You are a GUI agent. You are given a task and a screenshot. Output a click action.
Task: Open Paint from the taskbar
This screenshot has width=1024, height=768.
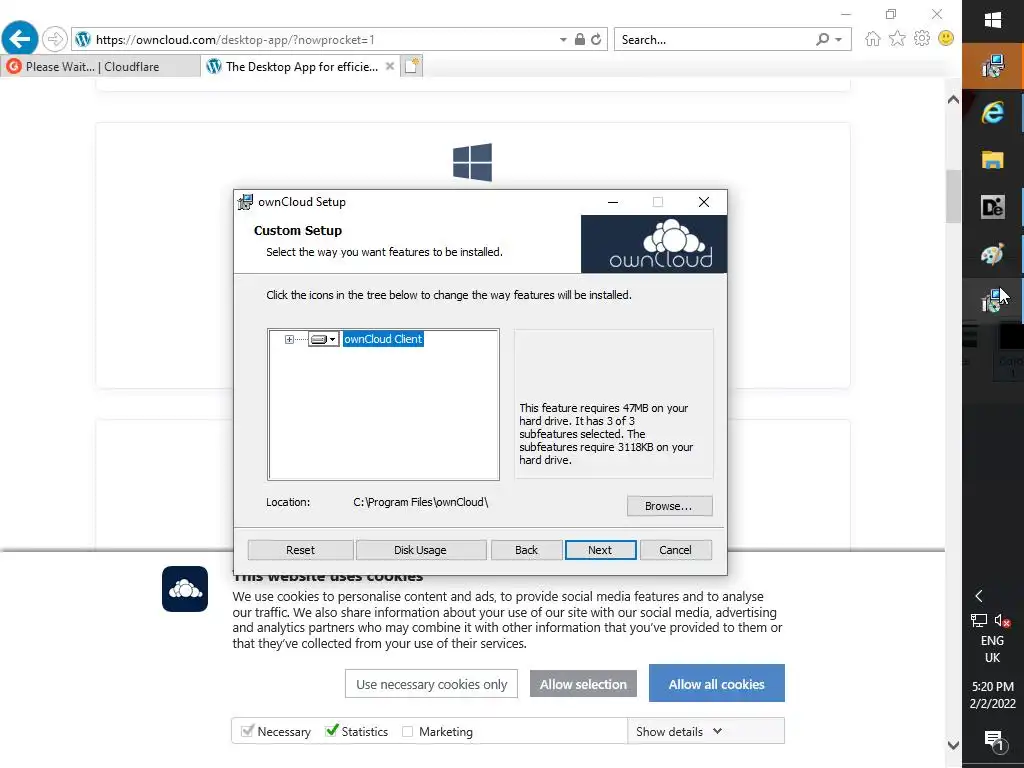point(993,254)
